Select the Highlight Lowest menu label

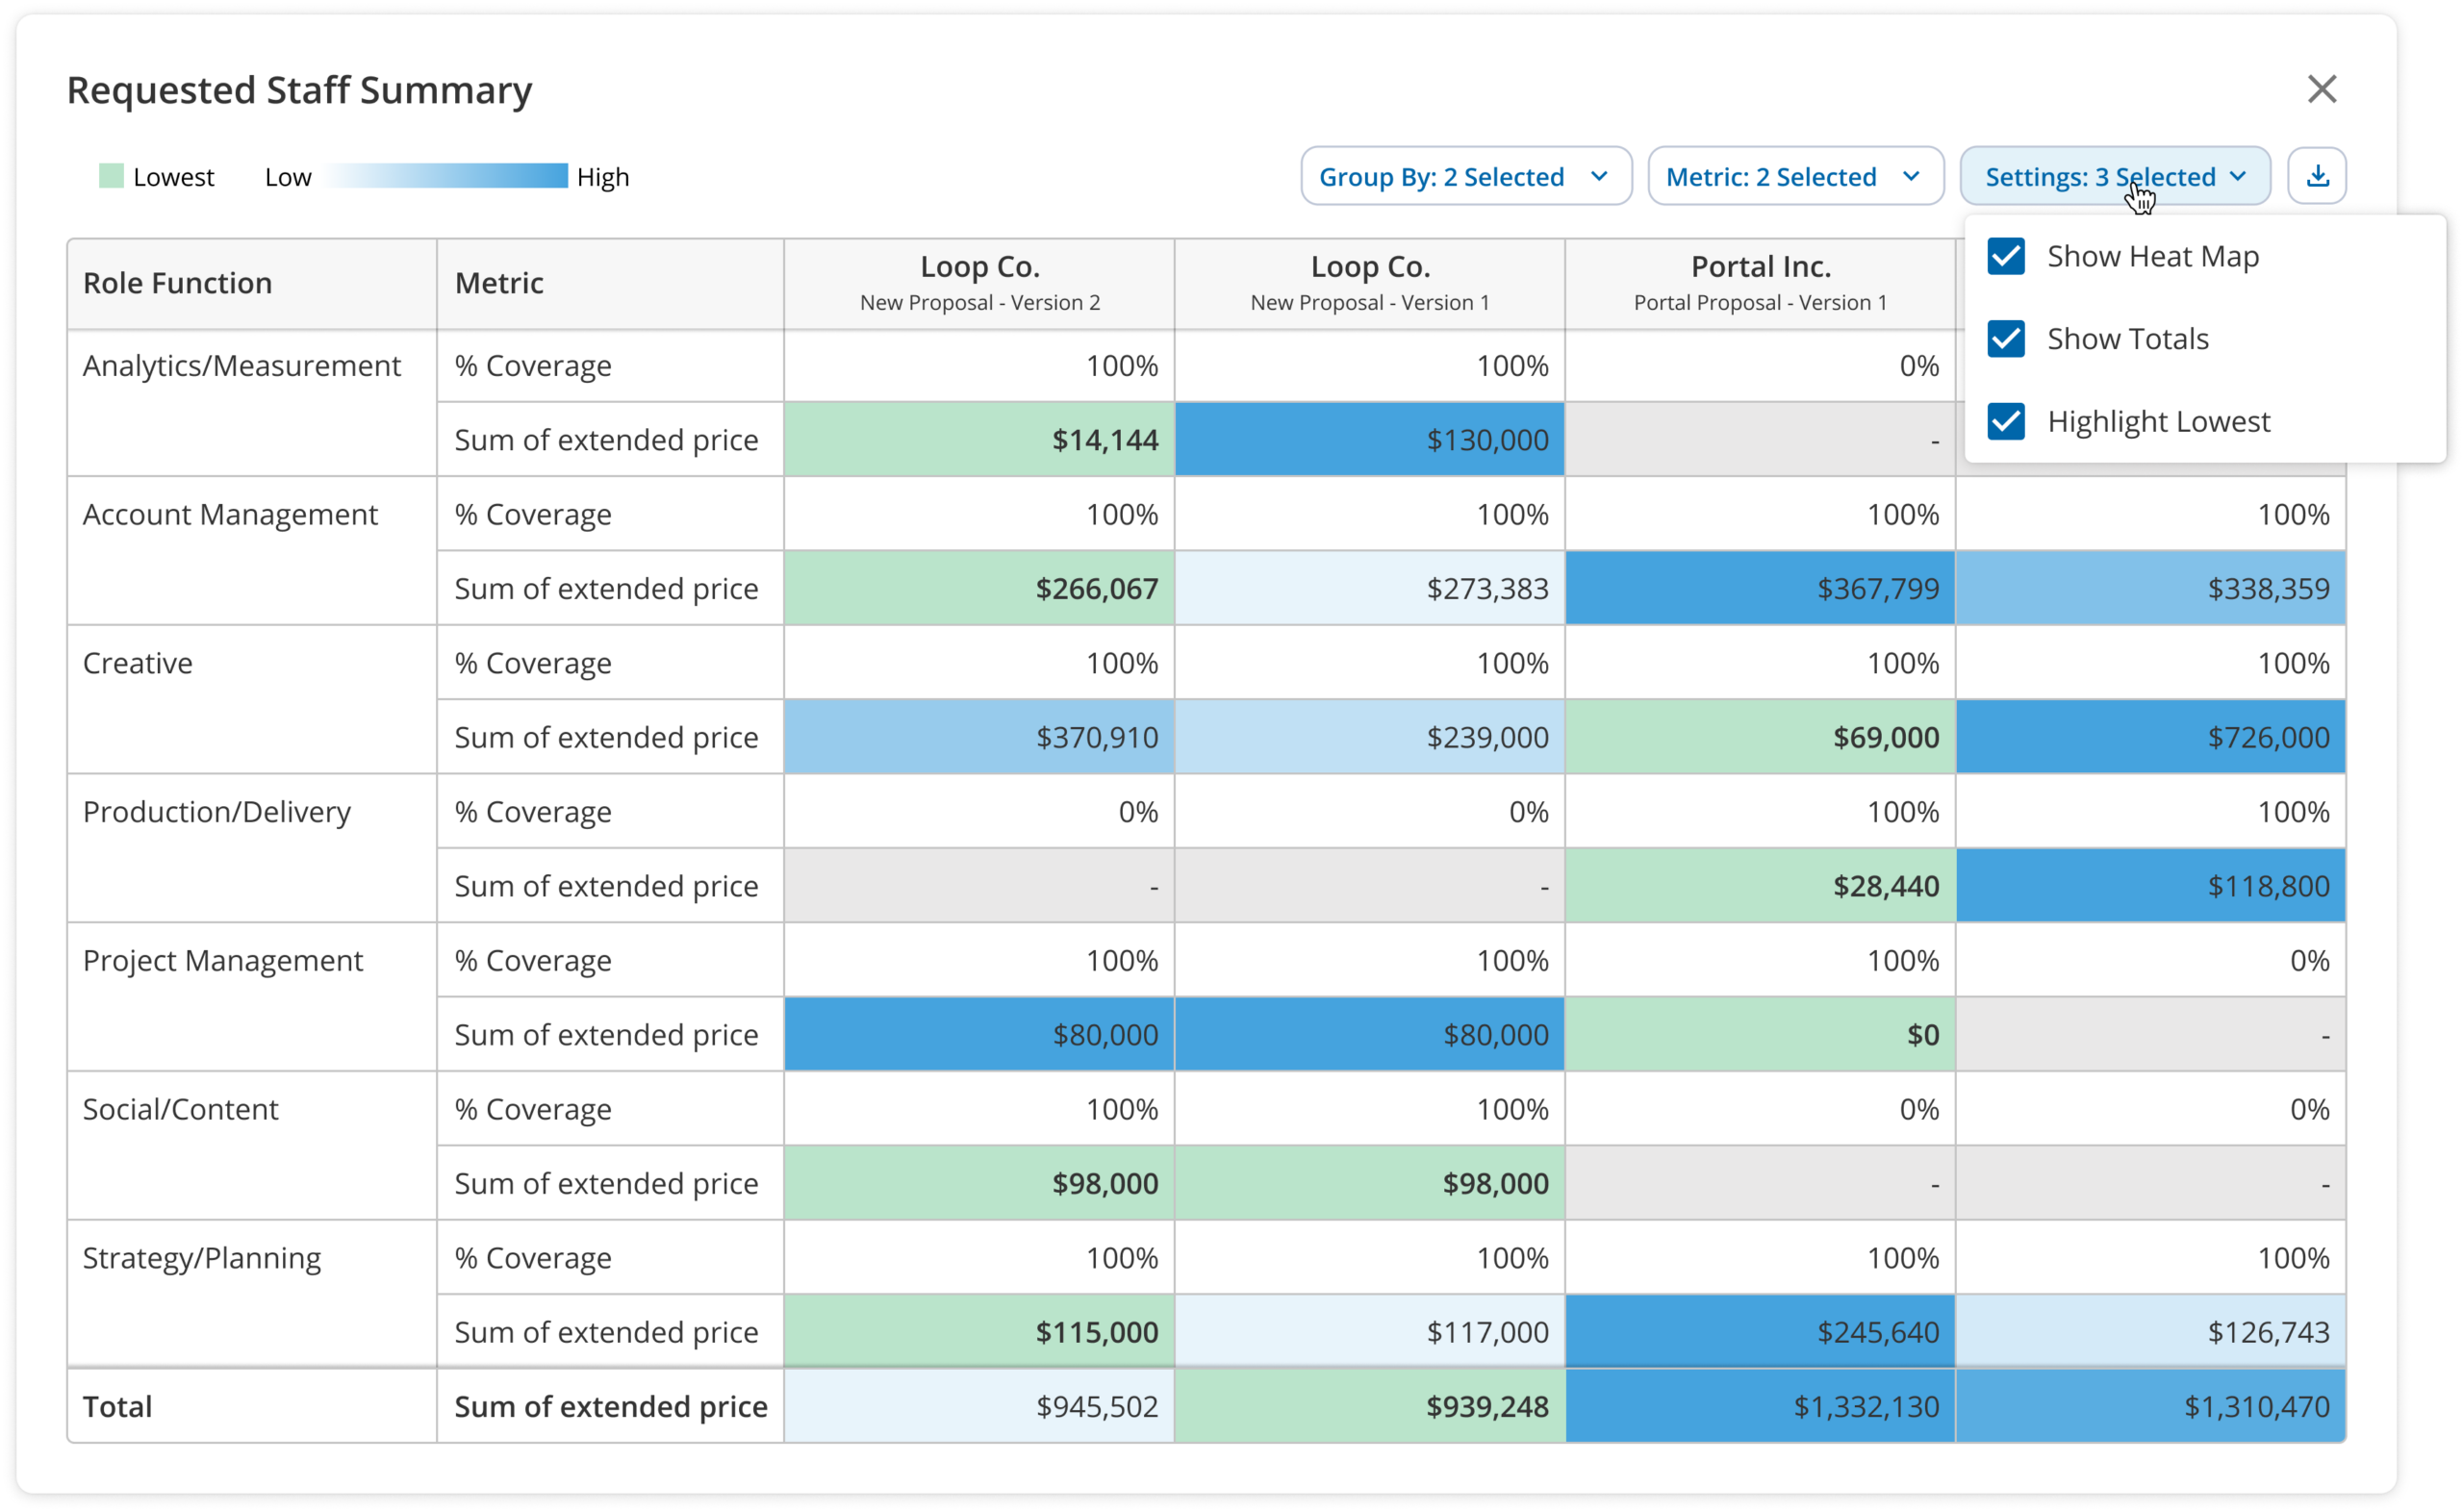(x=2158, y=421)
